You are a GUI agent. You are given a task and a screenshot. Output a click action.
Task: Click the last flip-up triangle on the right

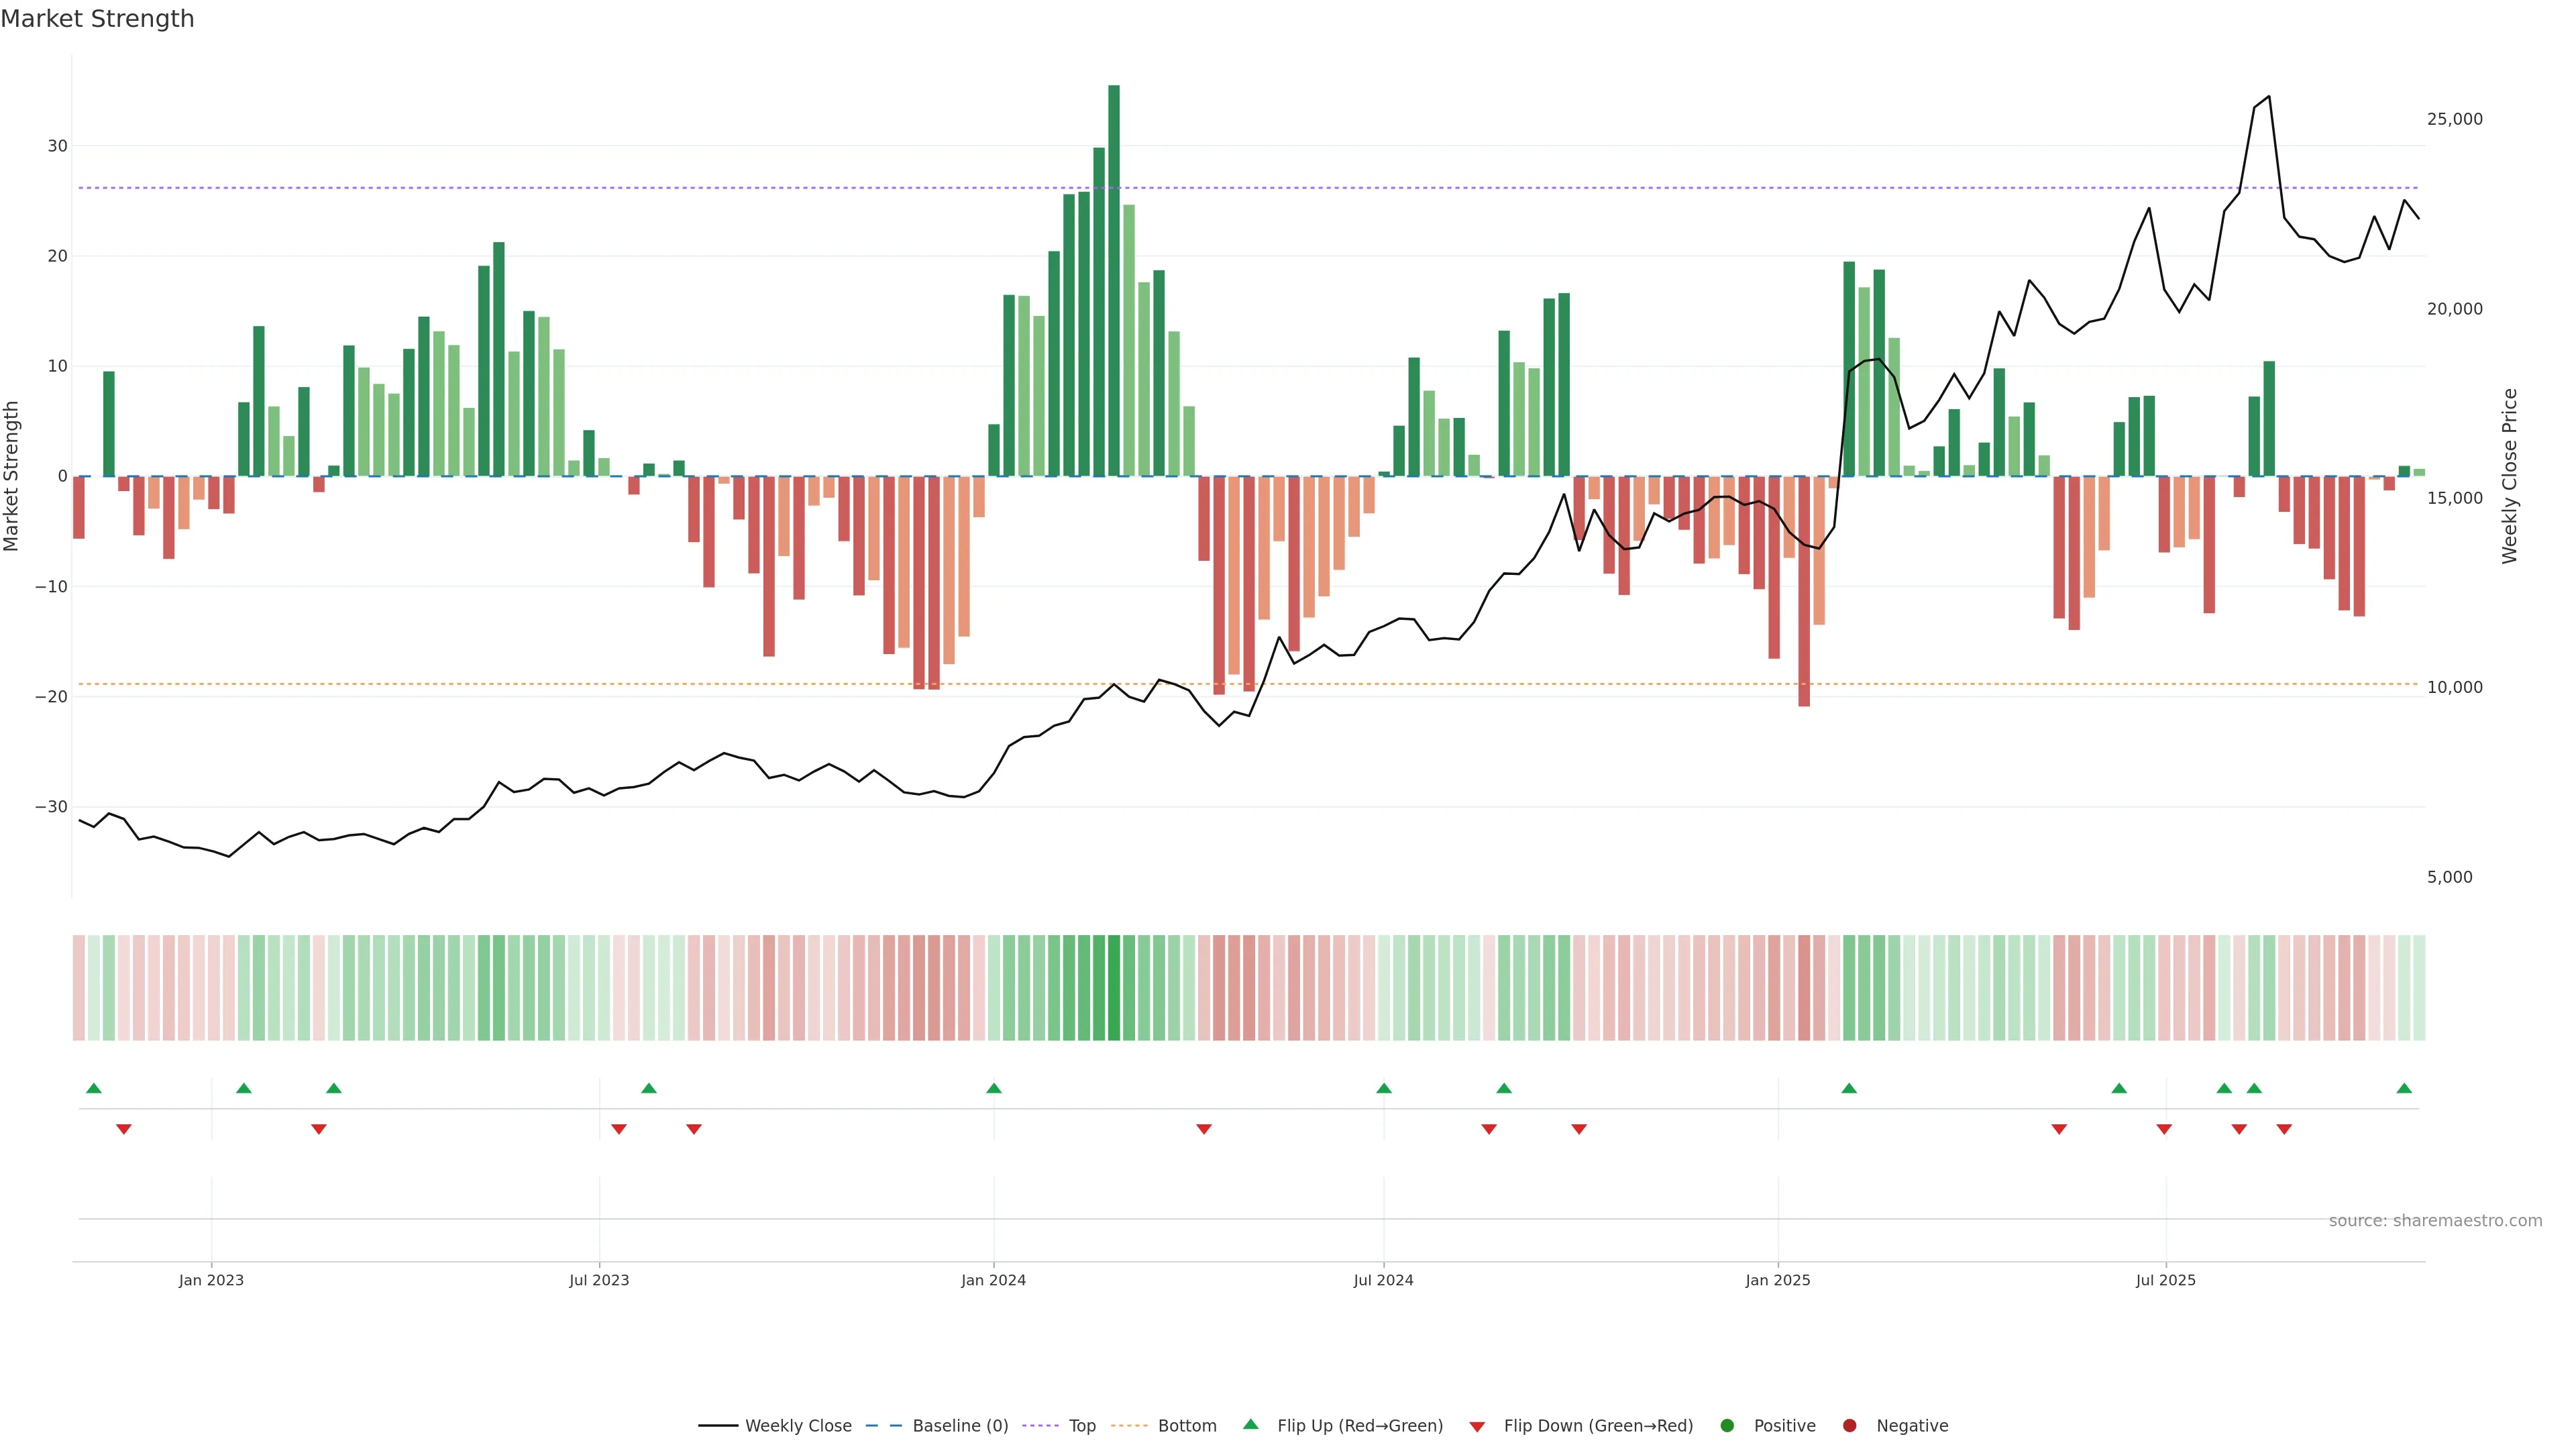click(x=2404, y=1088)
